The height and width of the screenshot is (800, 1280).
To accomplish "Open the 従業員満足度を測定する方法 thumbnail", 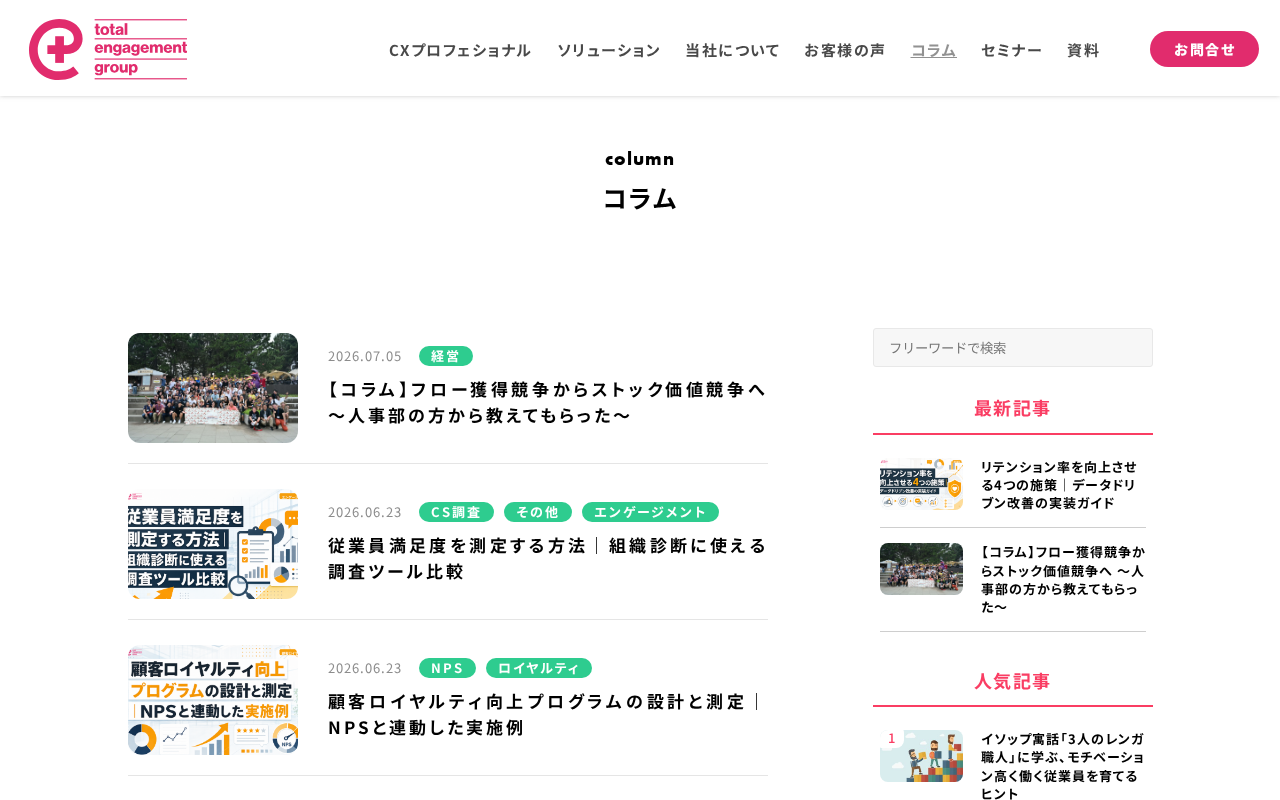I will click(213, 544).
